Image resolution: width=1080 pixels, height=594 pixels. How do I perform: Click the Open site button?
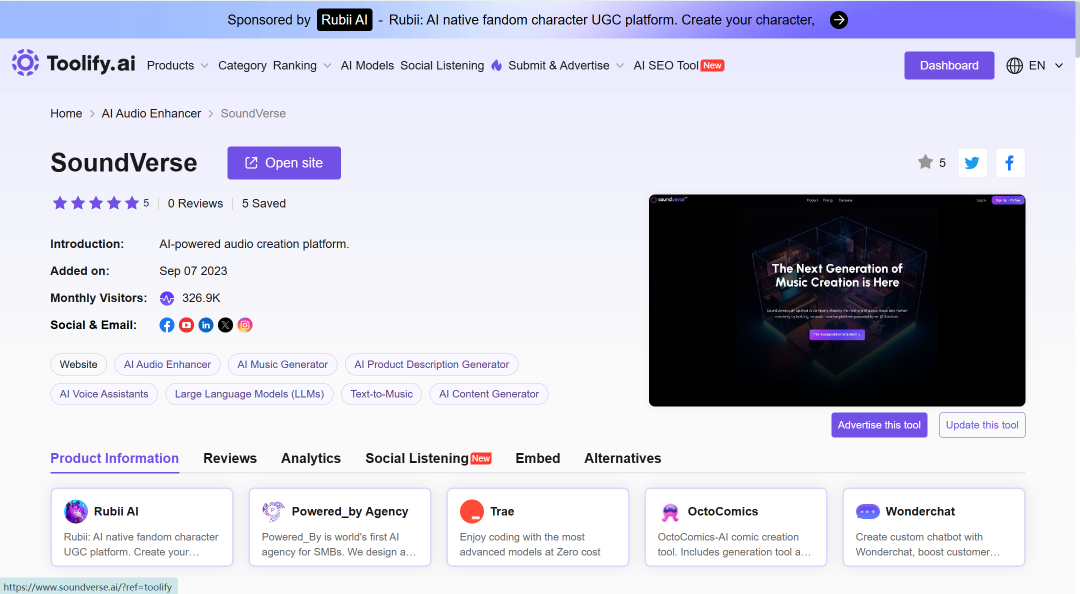[x=284, y=163]
